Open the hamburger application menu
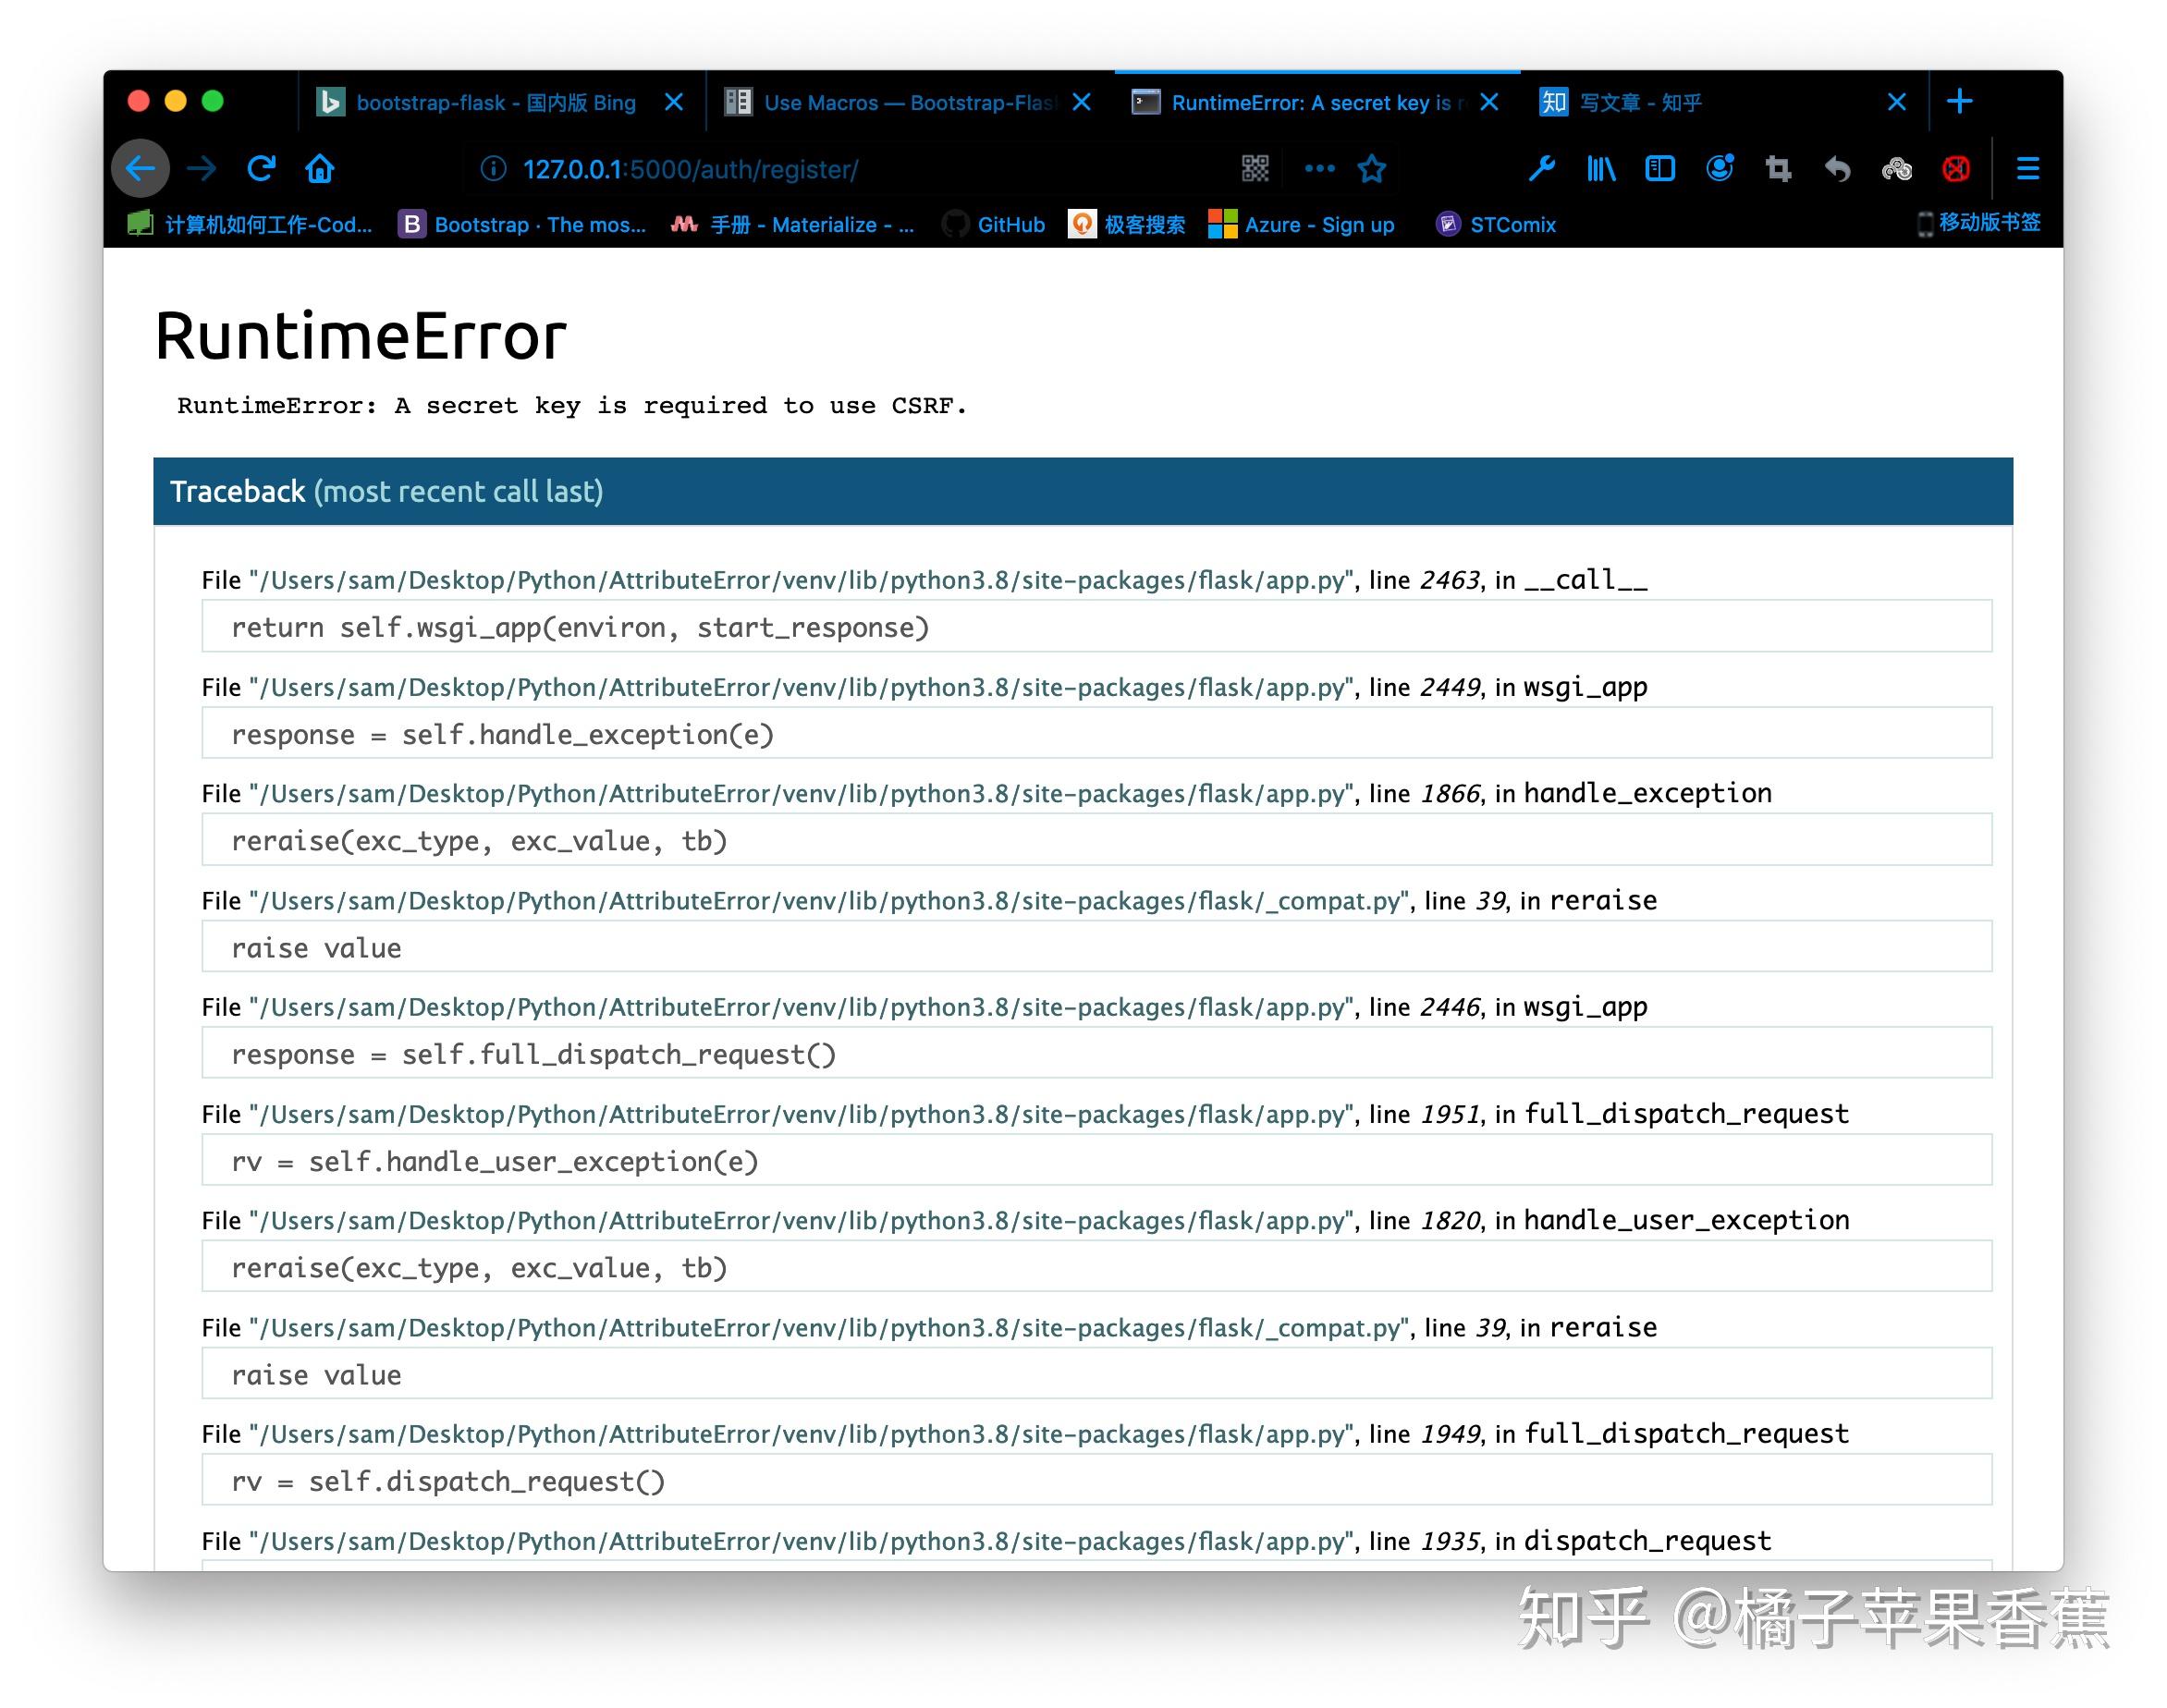 click(x=2027, y=169)
